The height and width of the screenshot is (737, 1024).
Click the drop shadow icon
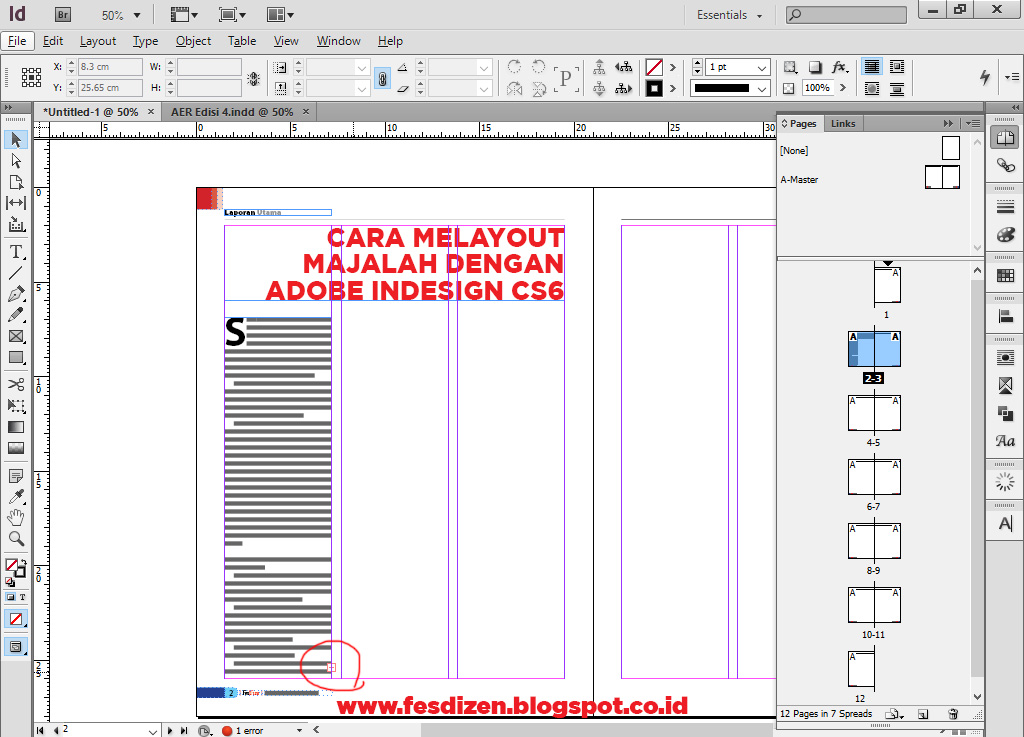(815, 67)
